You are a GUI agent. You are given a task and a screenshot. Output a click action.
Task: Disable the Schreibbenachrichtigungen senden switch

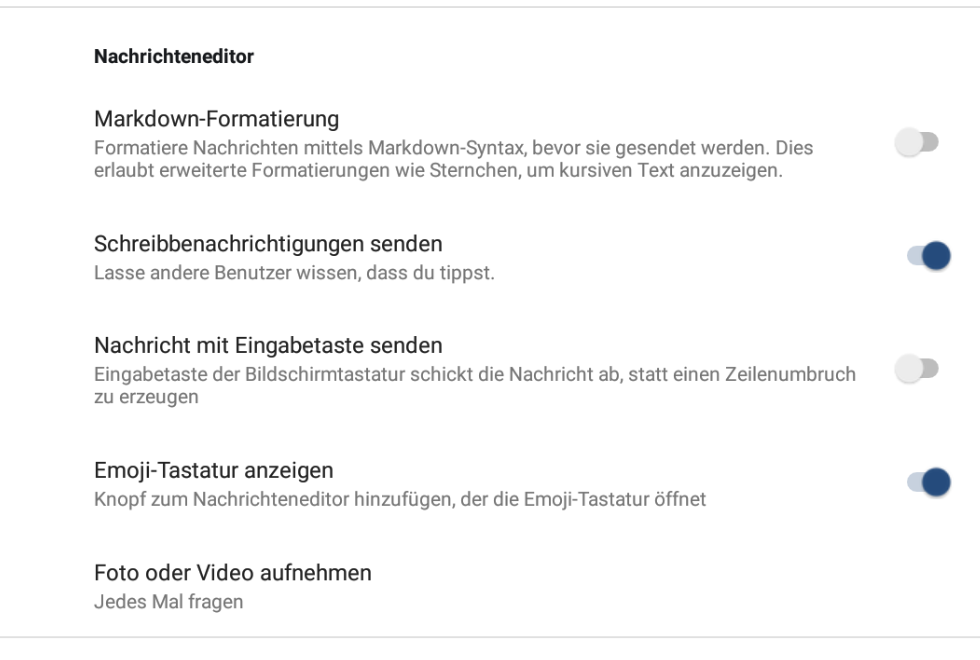(x=927, y=257)
